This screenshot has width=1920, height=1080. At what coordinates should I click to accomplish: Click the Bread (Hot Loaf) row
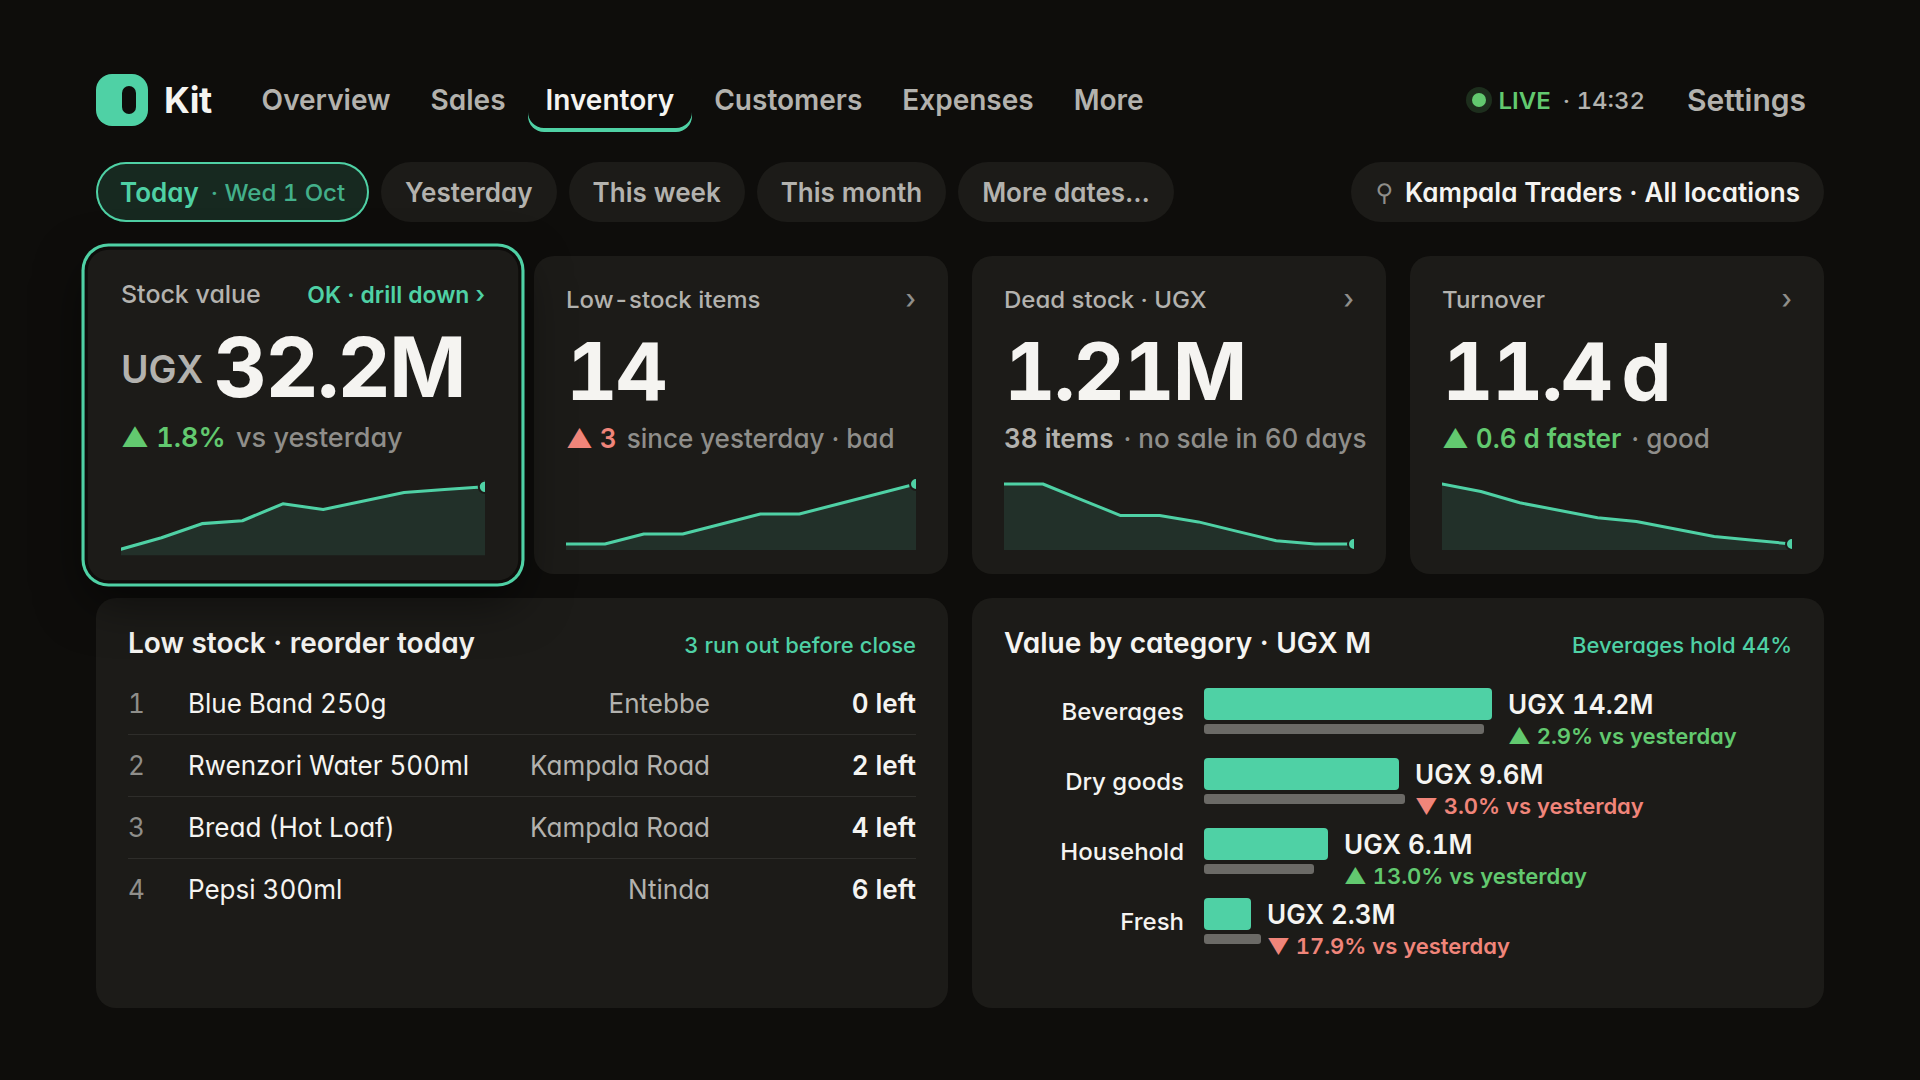point(522,828)
